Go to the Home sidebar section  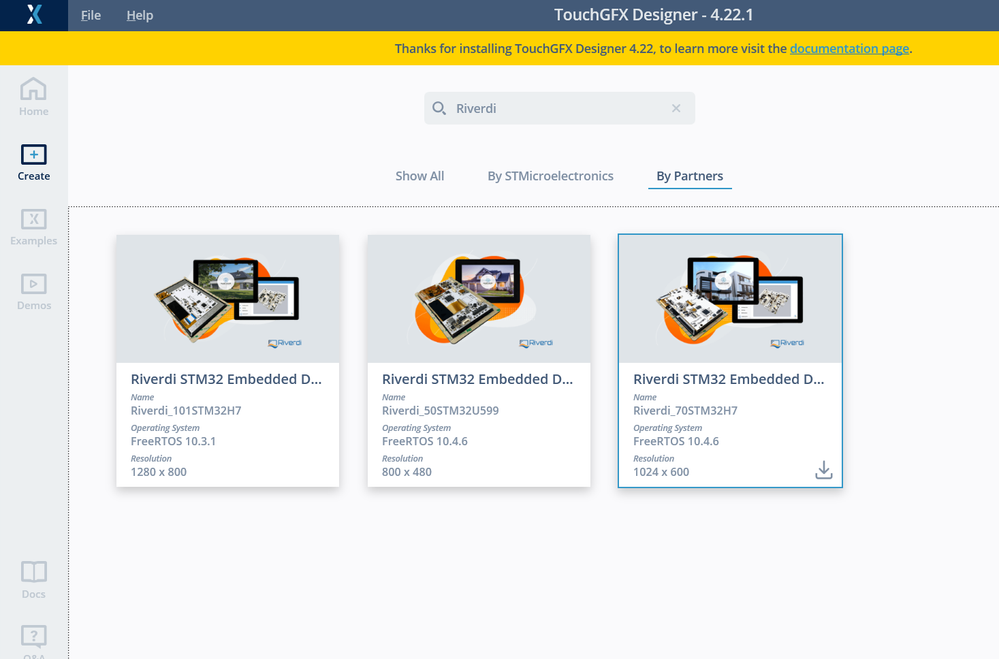tap(34, 97)
